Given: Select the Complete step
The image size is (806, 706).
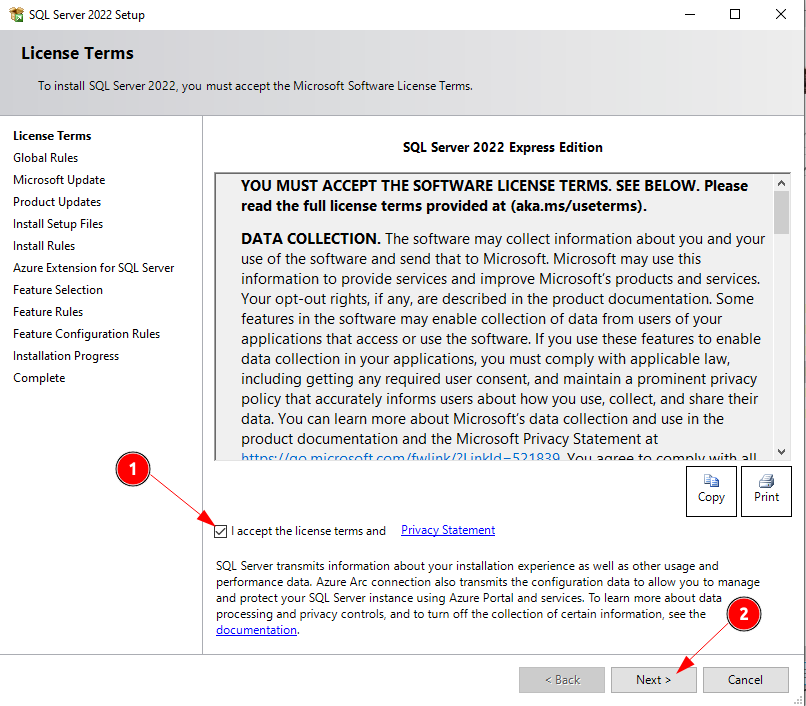Looking at the screenshot, I should point(39,378).
